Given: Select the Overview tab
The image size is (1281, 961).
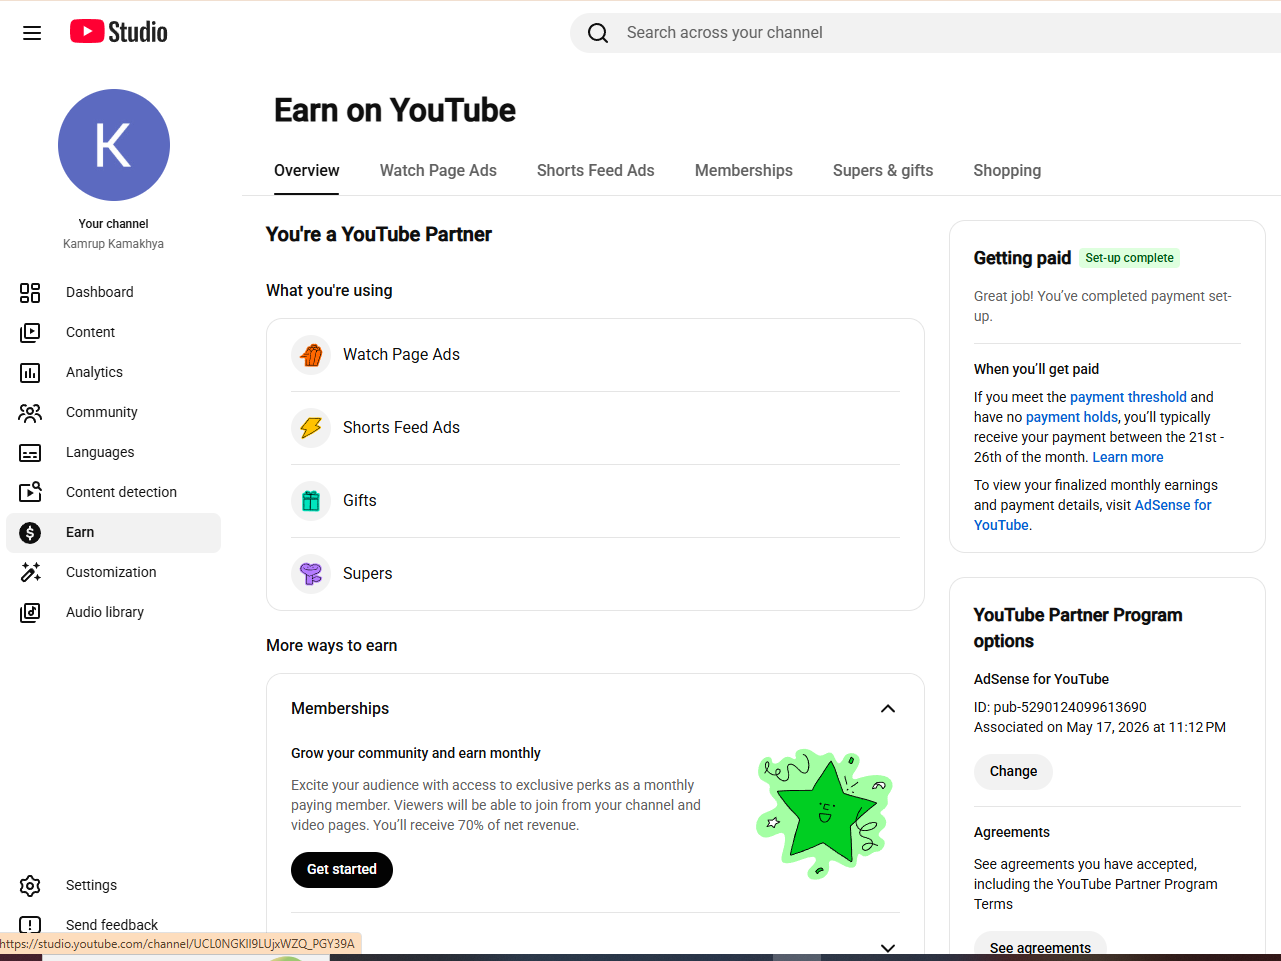Looking at the screenshot, I should pos(307,171).
